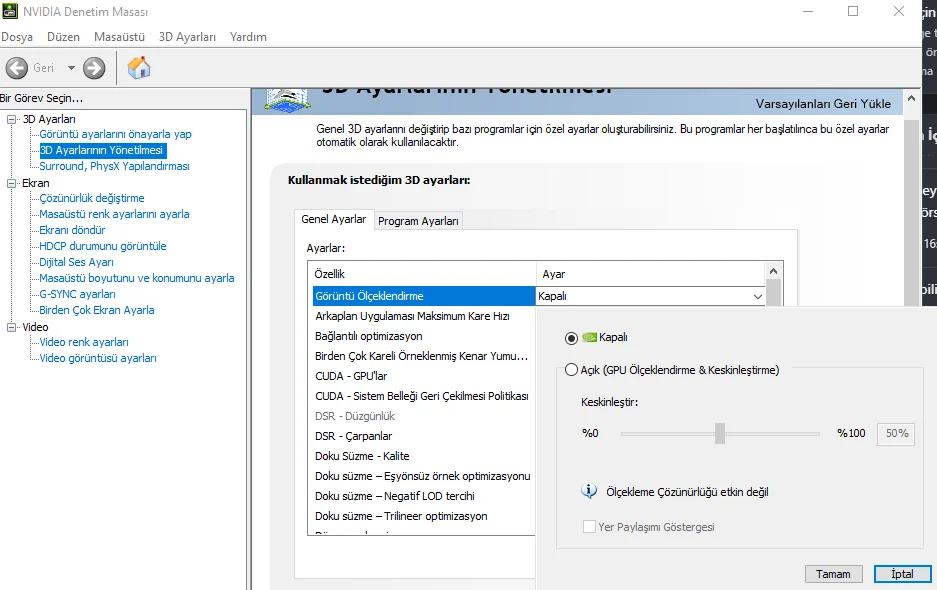Collapse the Video tree node

(x=11, y=328)
